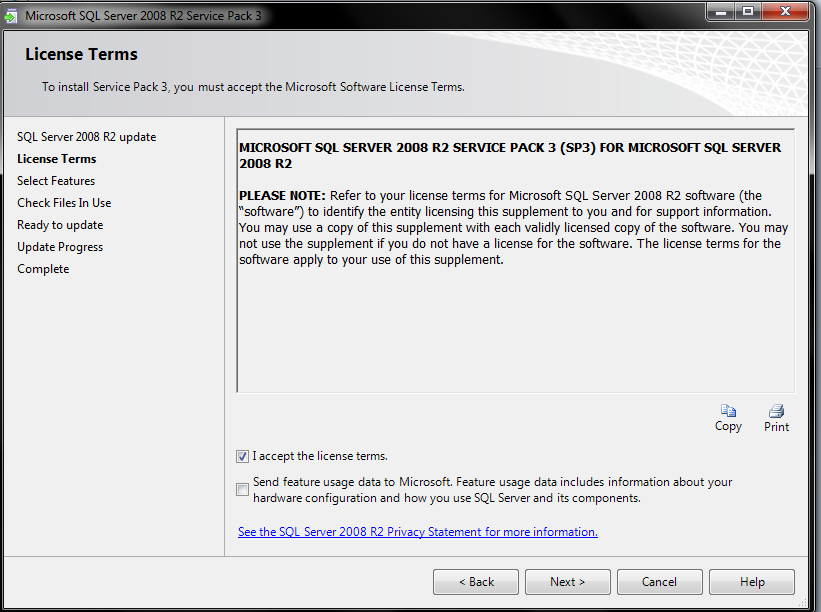Select the Select Features step
Screen dimensions: 821x612
(x=56, y=181)
